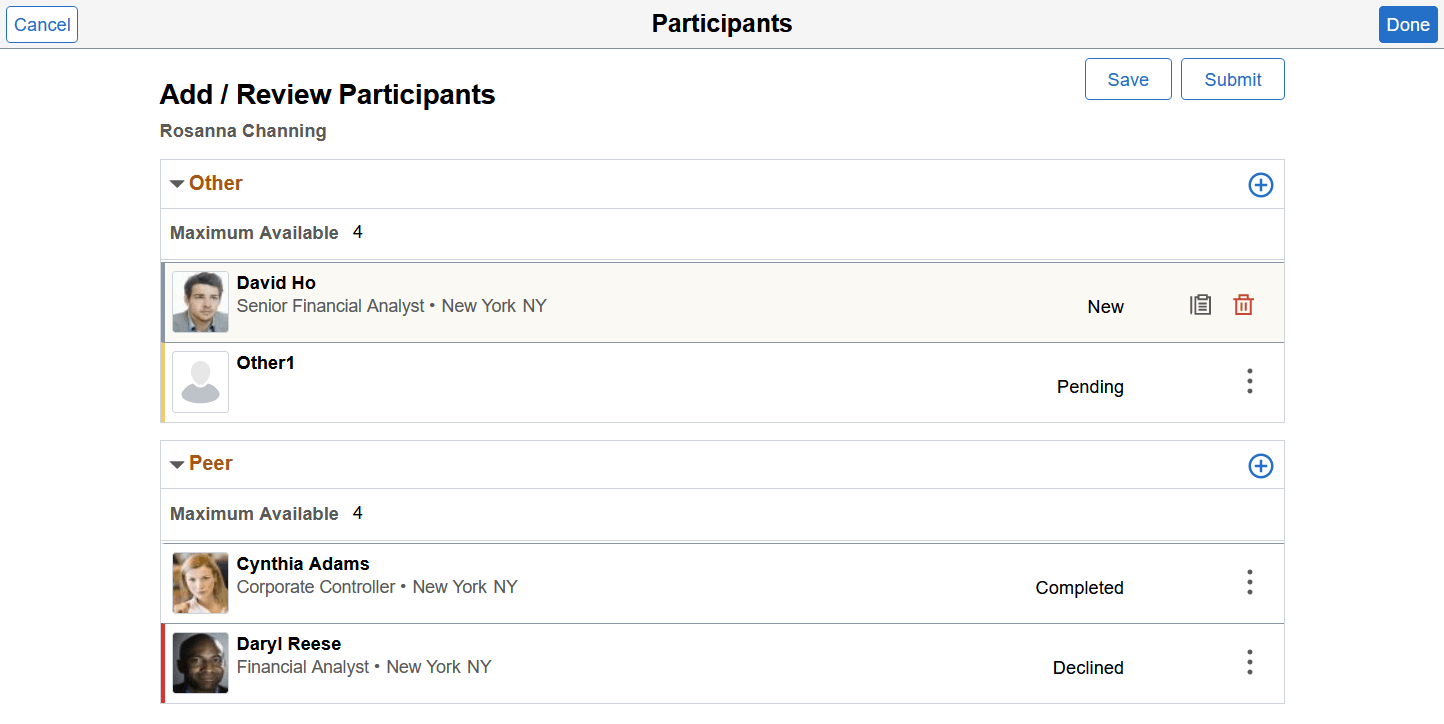Open David Ho's profile photo
The width and height of the screenshot is (1444, 724).
click(x=200, y=302)
